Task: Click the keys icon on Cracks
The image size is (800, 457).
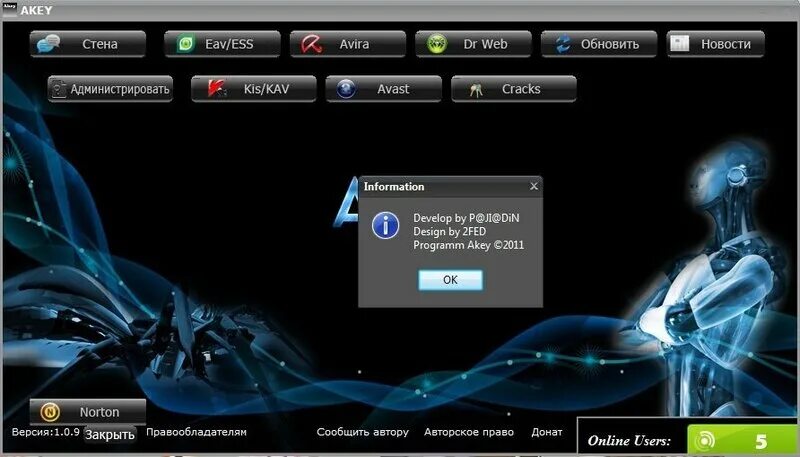Action: (x=476, y=90)
